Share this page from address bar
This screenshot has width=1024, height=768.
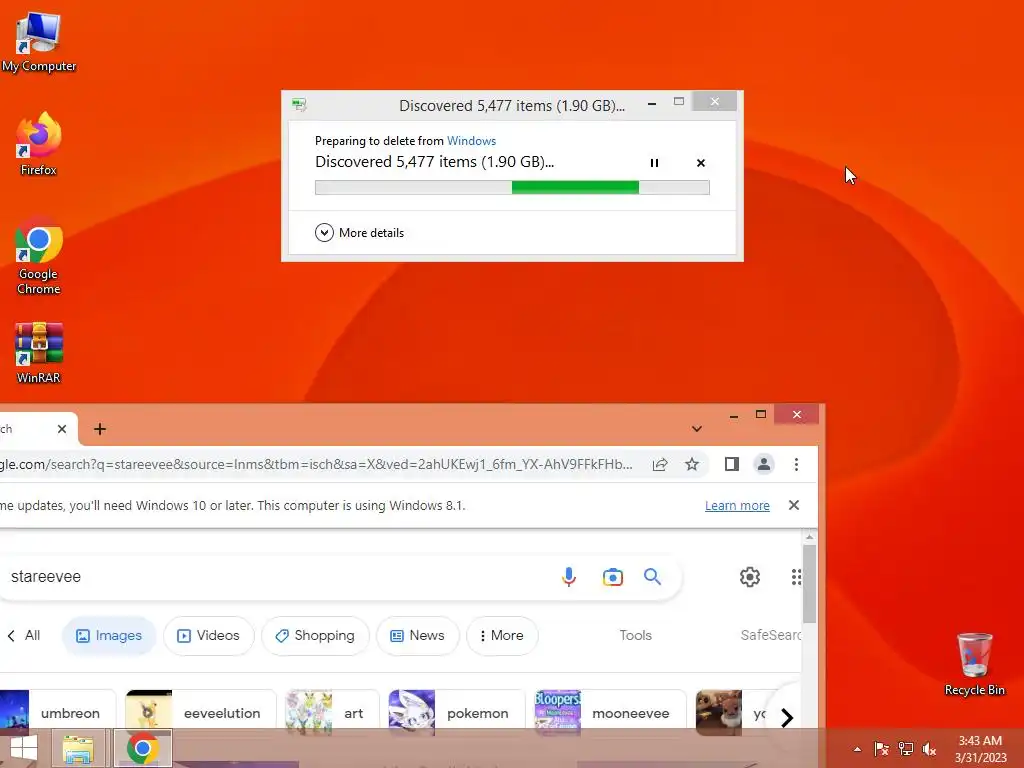[x=660, y=464]
